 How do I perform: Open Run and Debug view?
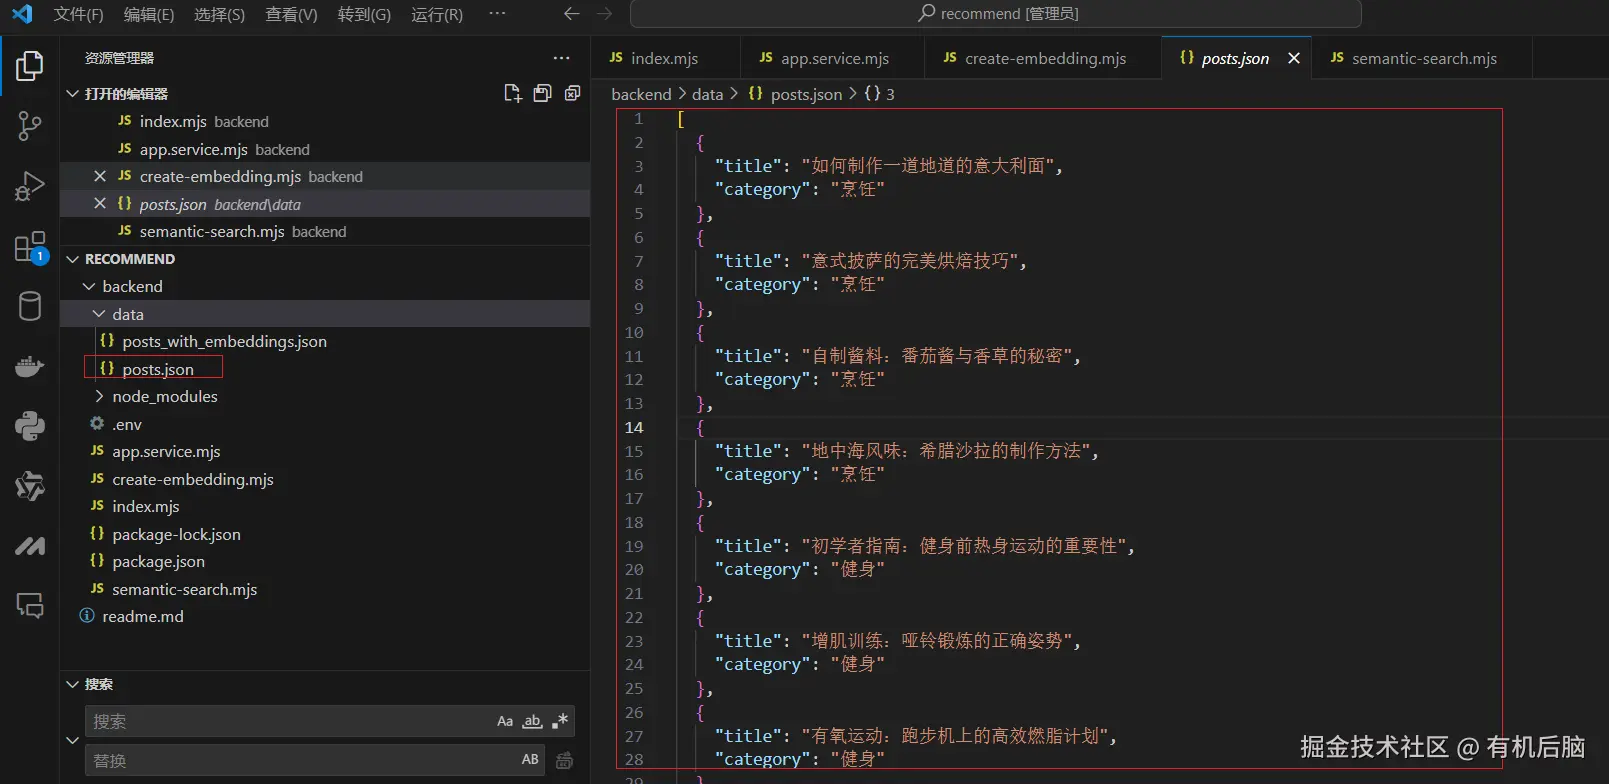coord(29,186)
